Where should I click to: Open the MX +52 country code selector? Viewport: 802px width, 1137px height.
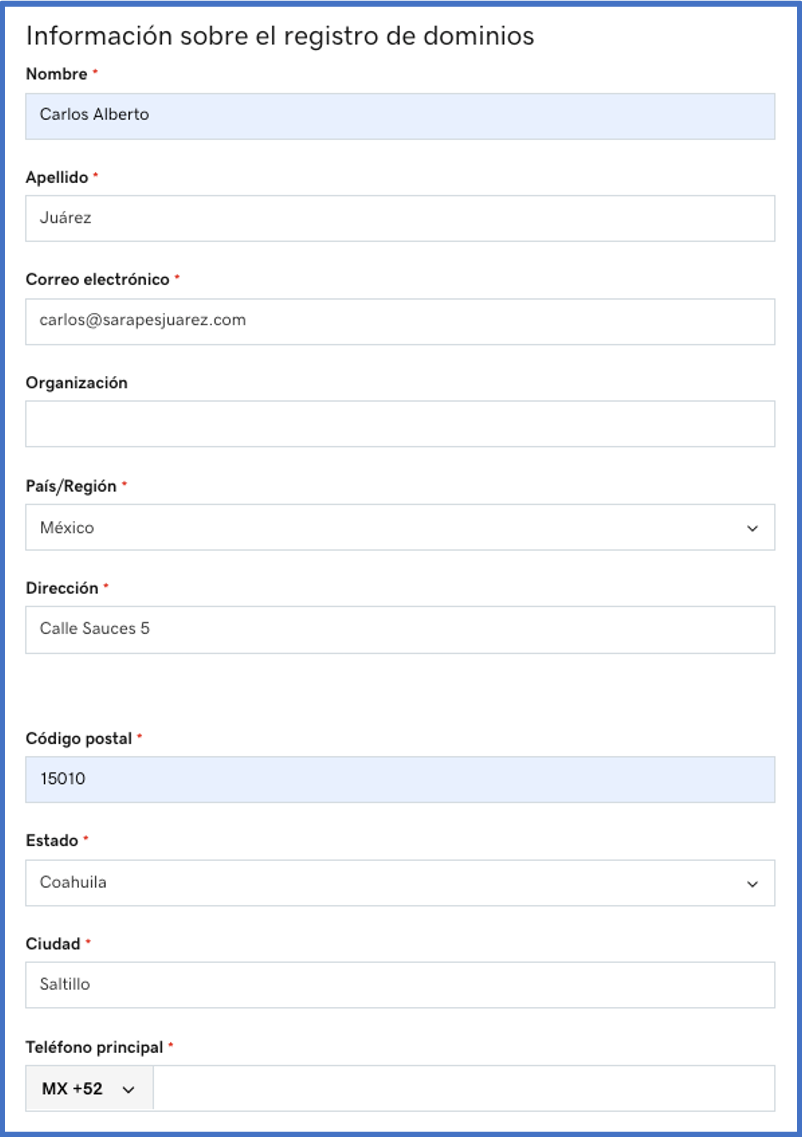click(x=89, y=1089)
